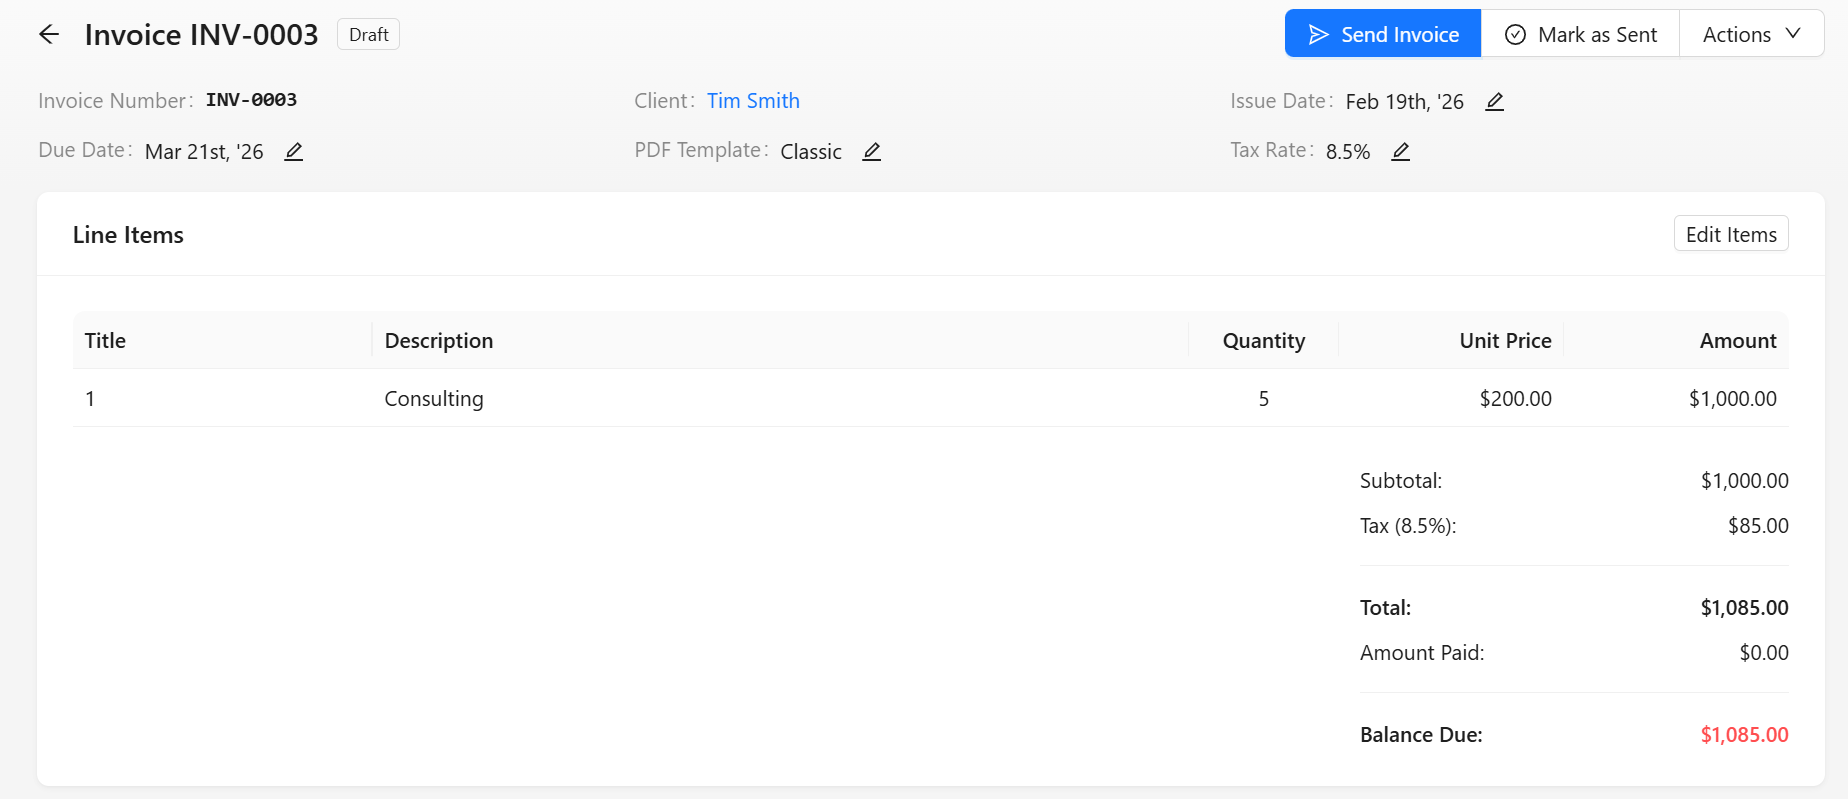Screen dimensions: 1848x799
Task: Click the checkmark circle icon in Mark as Sent
Action: tap(1515, 35)
